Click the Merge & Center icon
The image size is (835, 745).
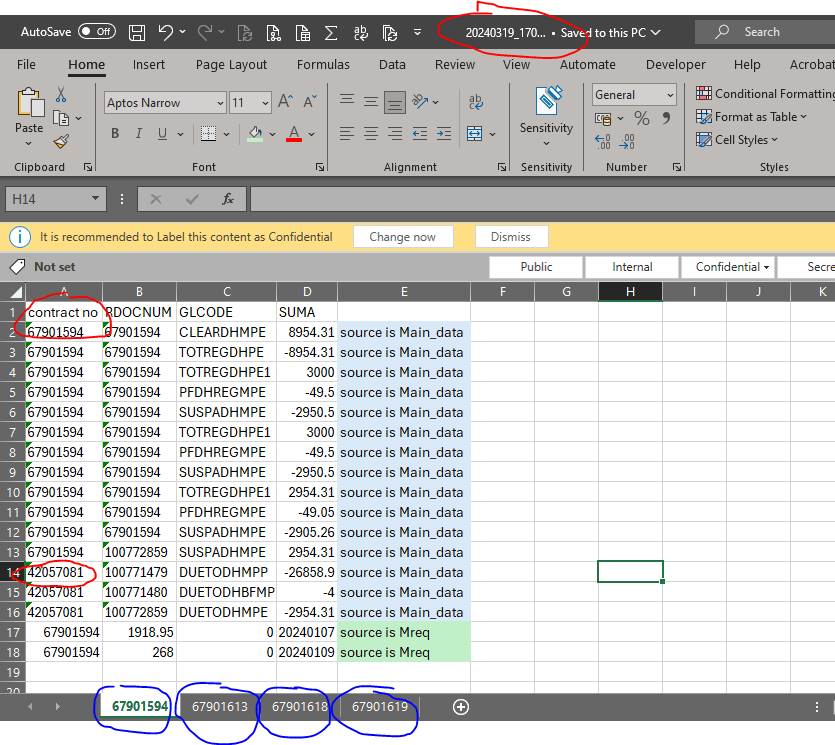tap(474, 134)
